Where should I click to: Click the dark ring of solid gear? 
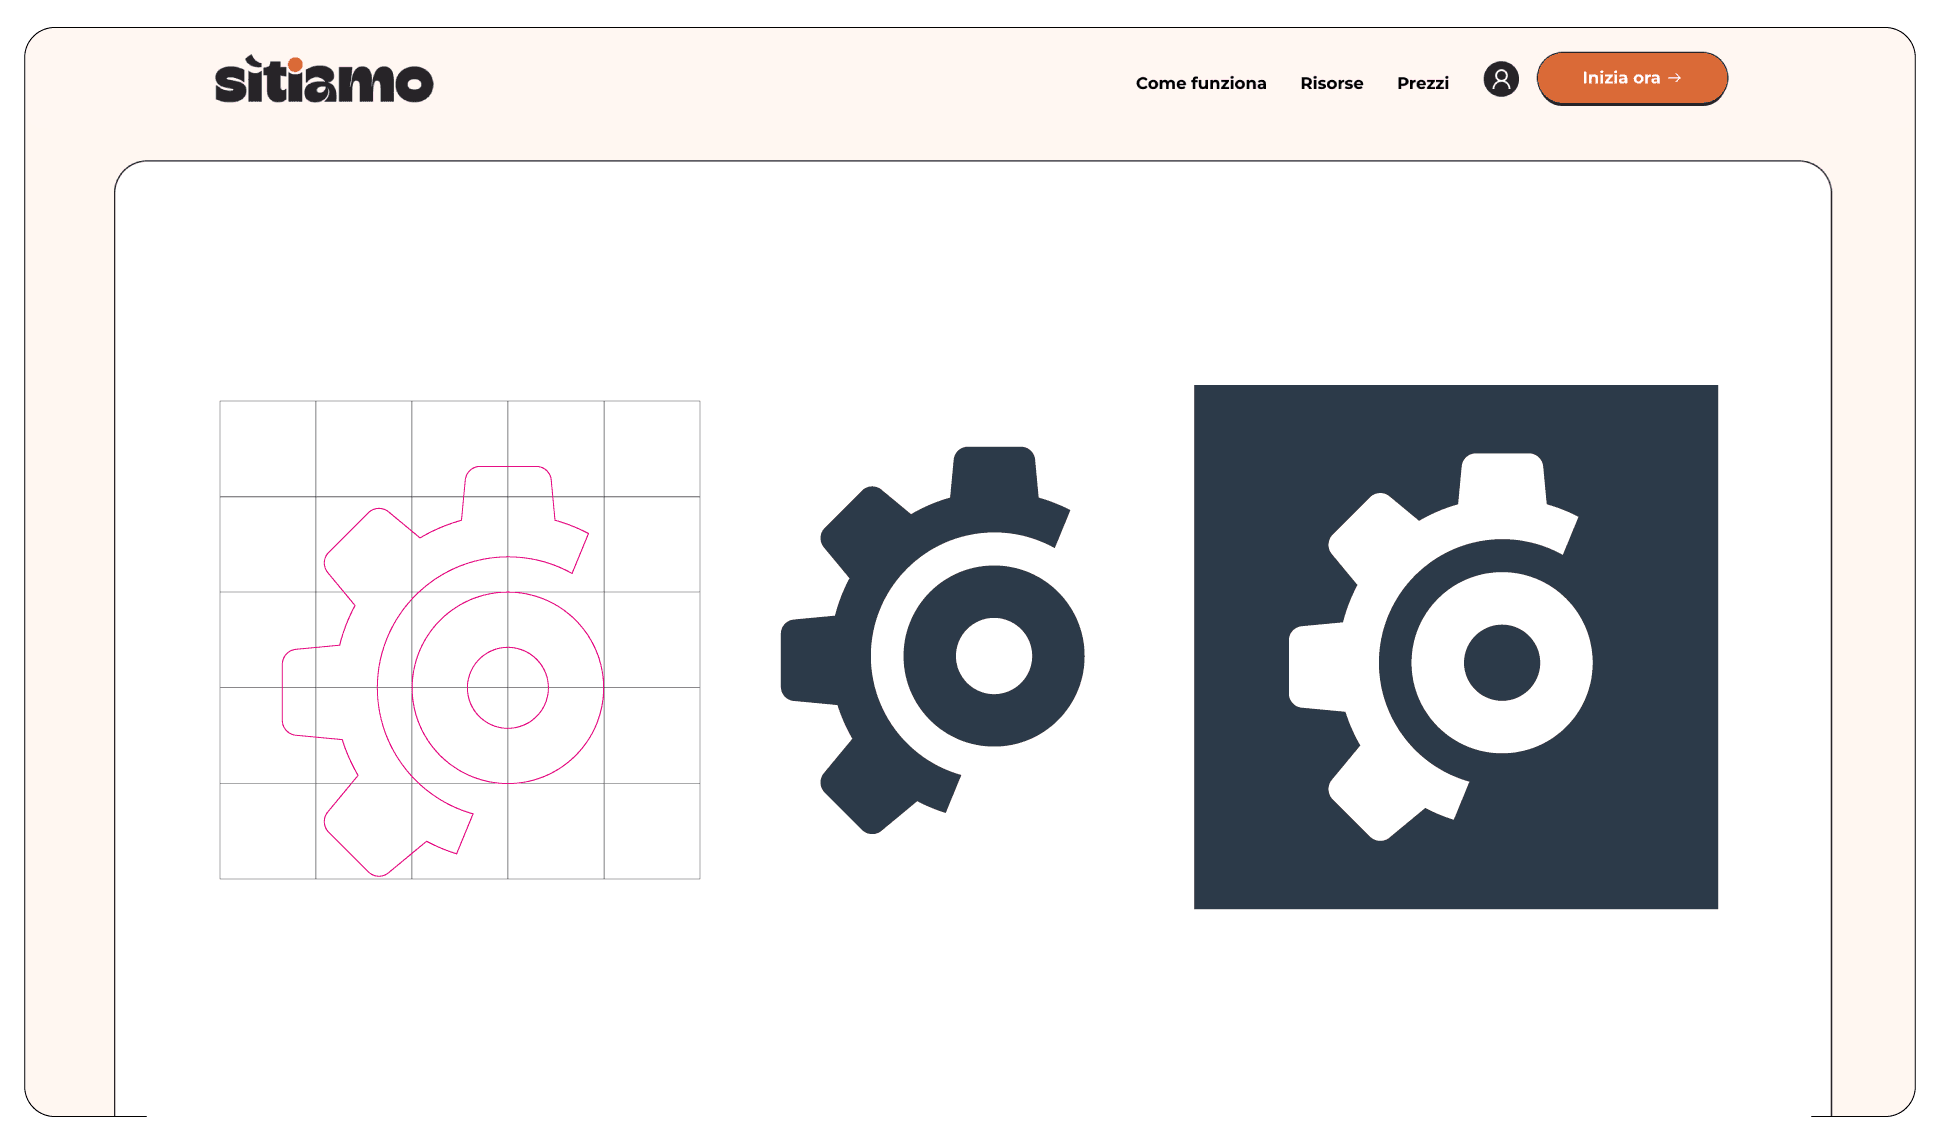coord(930,655)
